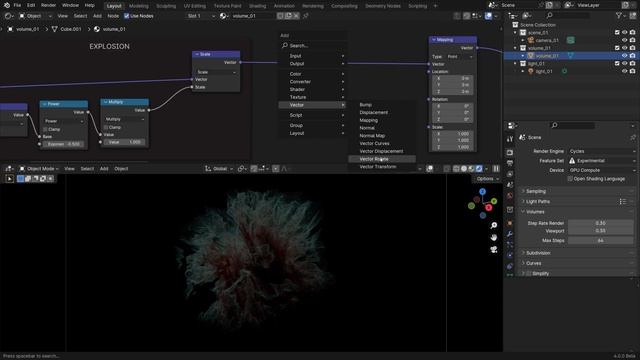Adjust the Step Rate Render value field

(x=600, y=223)
